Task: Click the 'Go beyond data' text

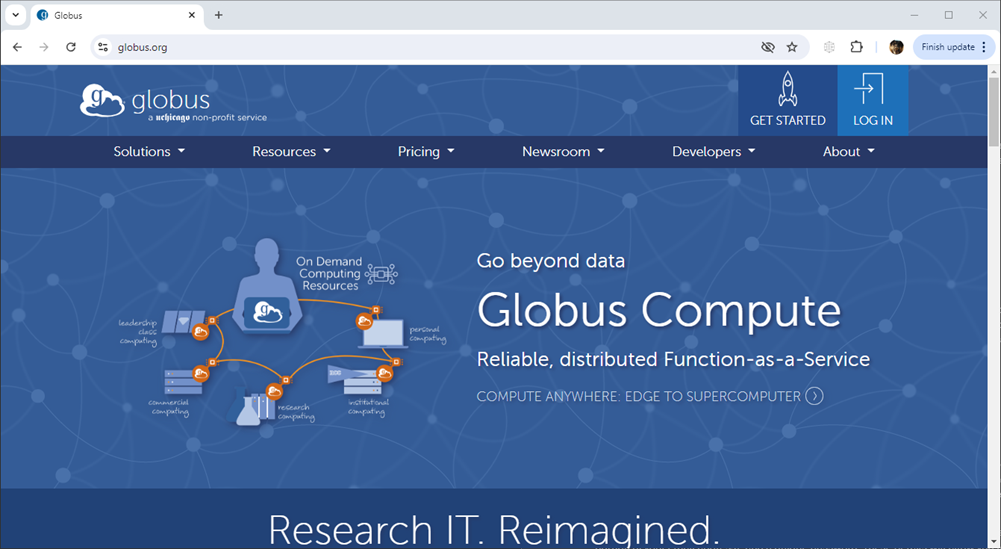Action: pos(551,261)
